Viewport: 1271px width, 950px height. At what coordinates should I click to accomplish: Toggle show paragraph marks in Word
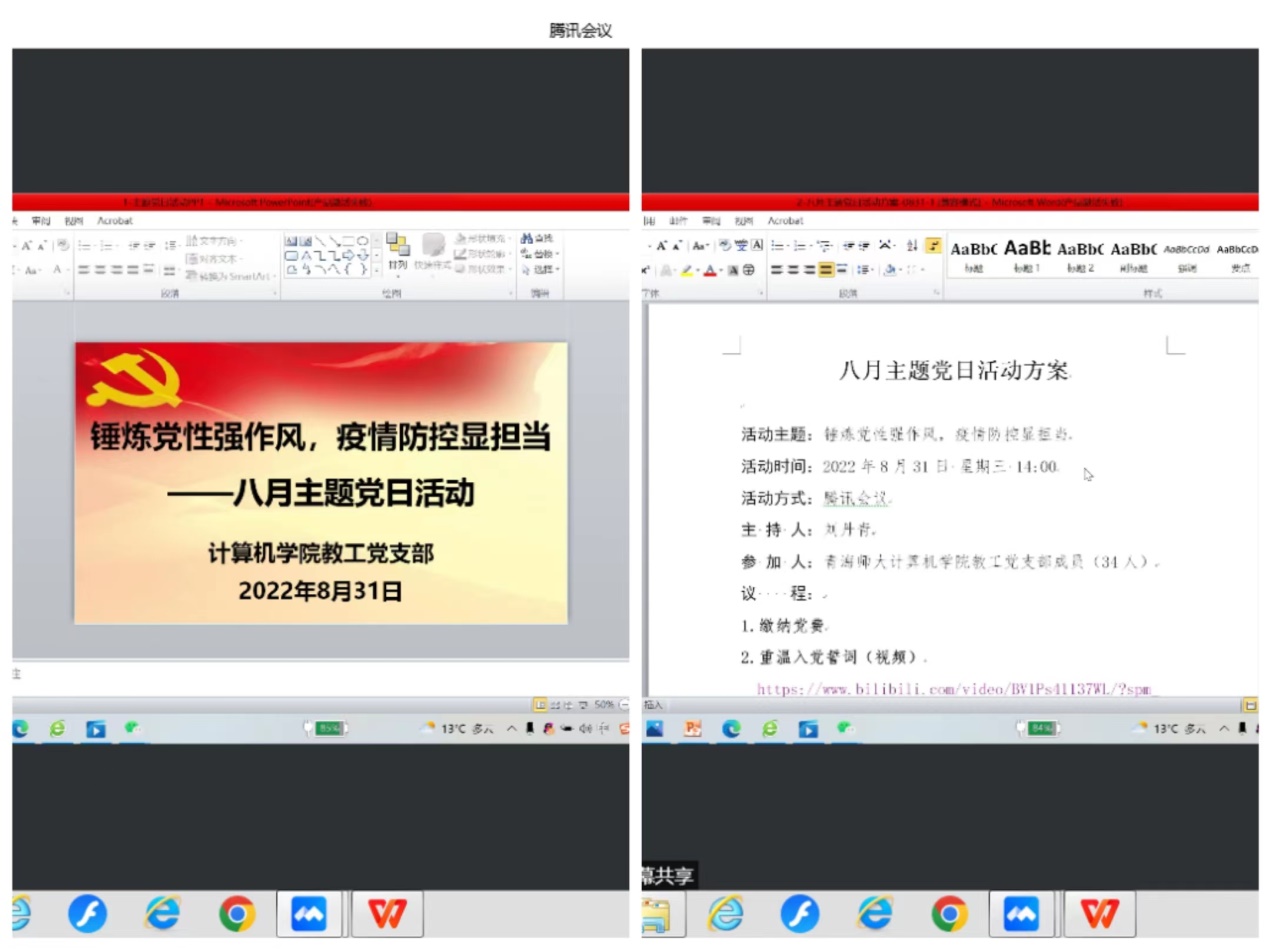933,246
